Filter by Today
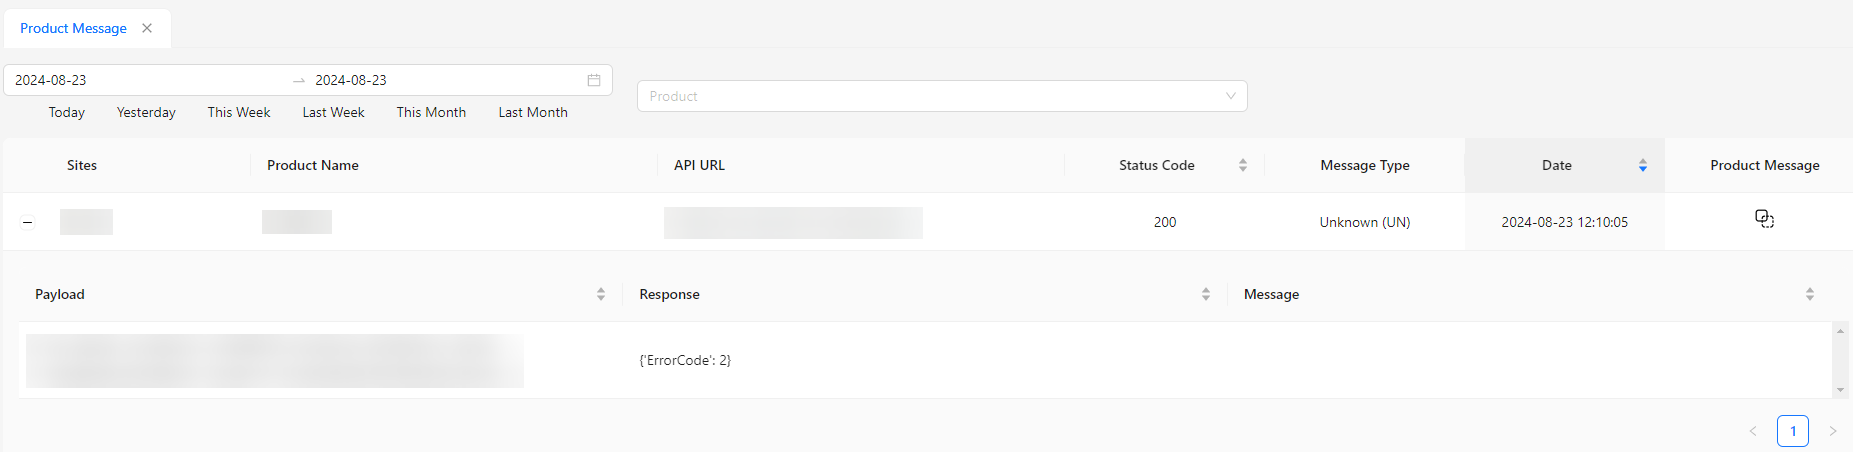 click(x=67, y=112)
